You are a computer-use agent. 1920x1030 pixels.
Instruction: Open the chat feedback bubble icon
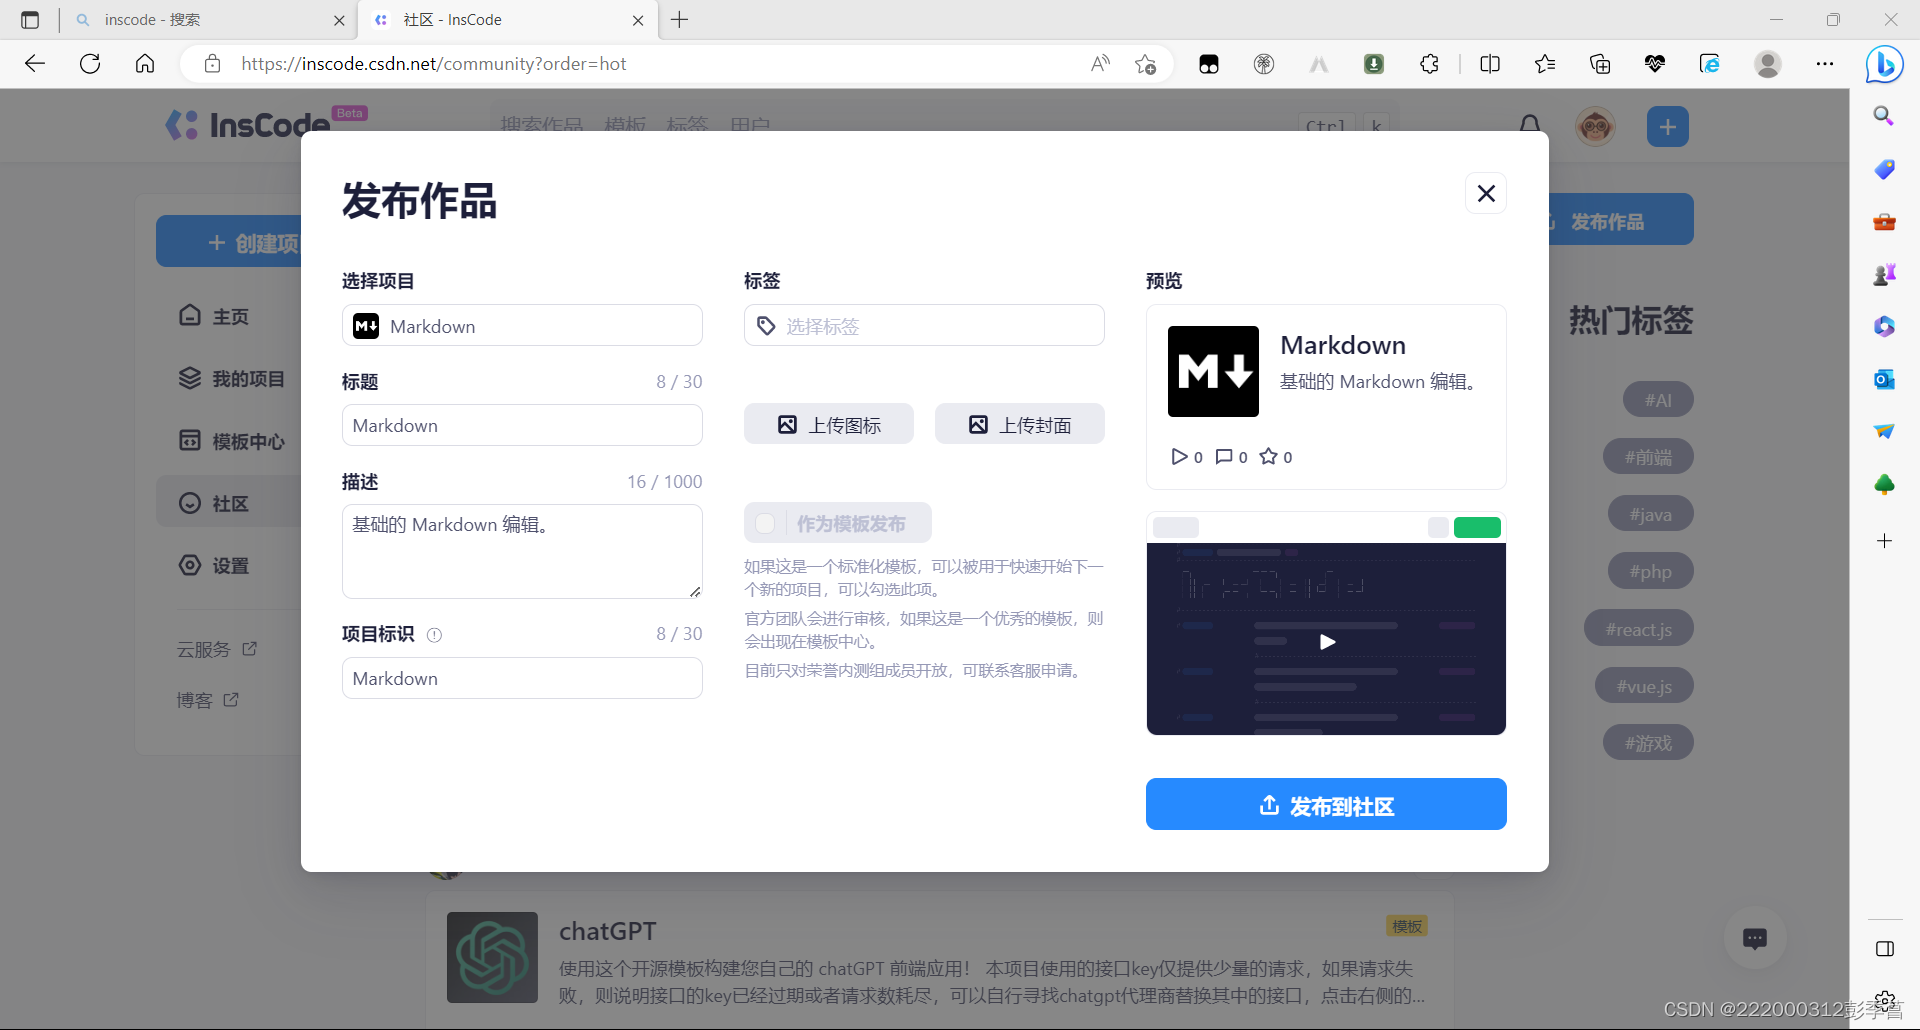[1754, 938]
